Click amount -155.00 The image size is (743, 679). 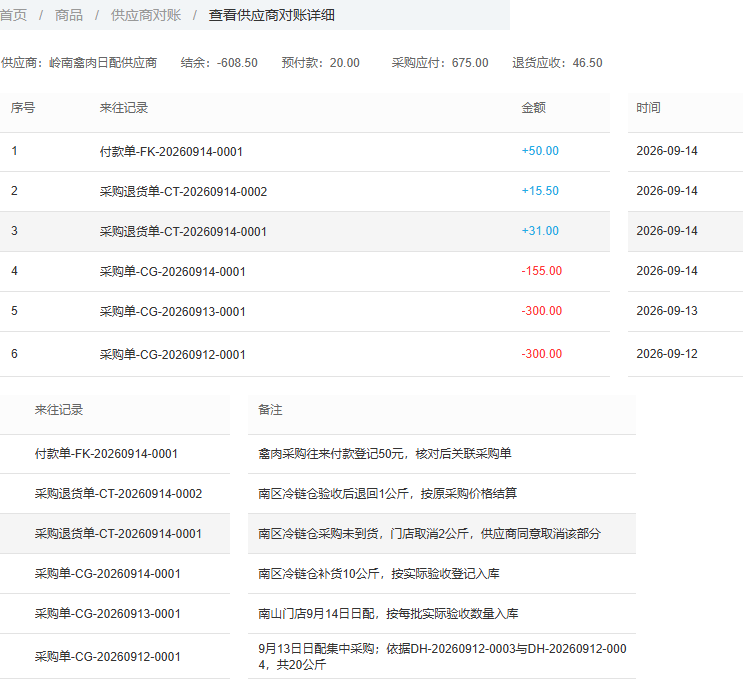(542, 271)
